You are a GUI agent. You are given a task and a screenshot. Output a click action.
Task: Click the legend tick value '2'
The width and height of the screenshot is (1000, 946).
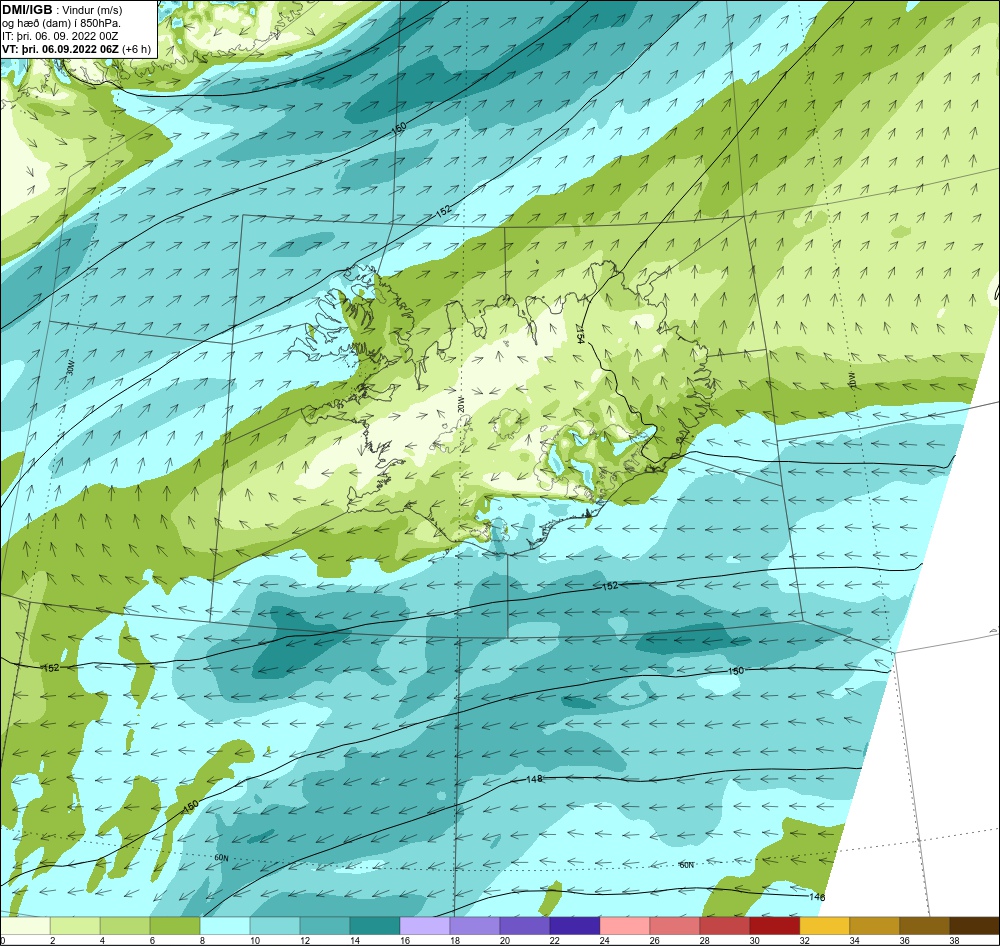(x=52, y=940)
